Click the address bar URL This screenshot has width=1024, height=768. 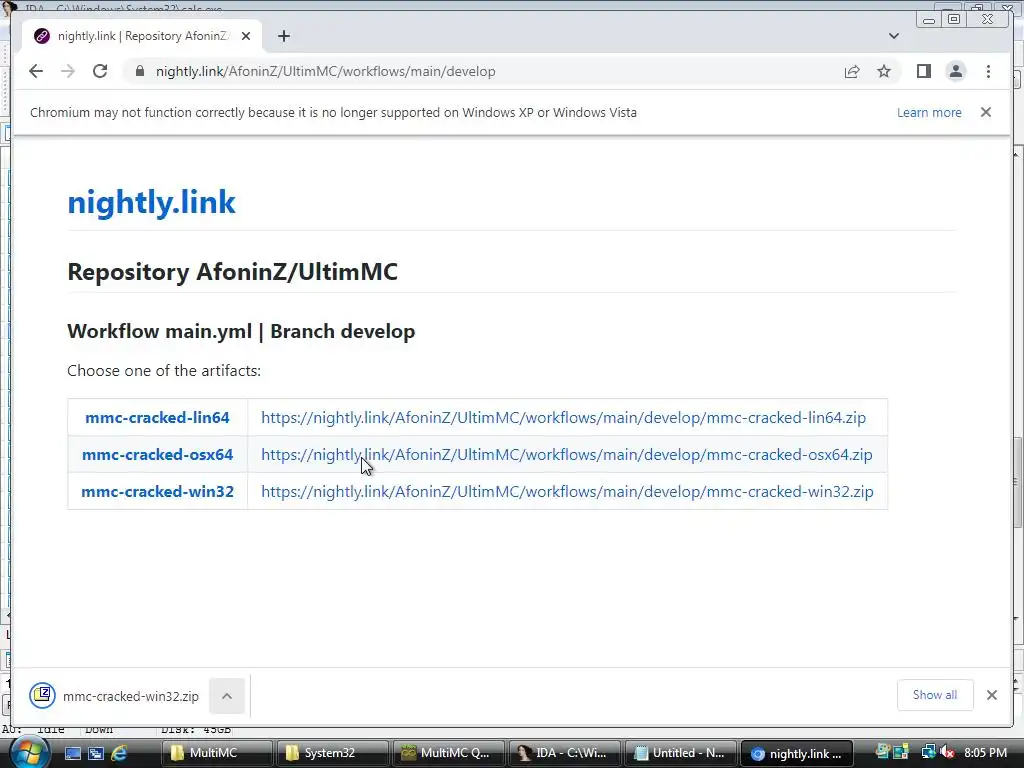coord(325,71)
